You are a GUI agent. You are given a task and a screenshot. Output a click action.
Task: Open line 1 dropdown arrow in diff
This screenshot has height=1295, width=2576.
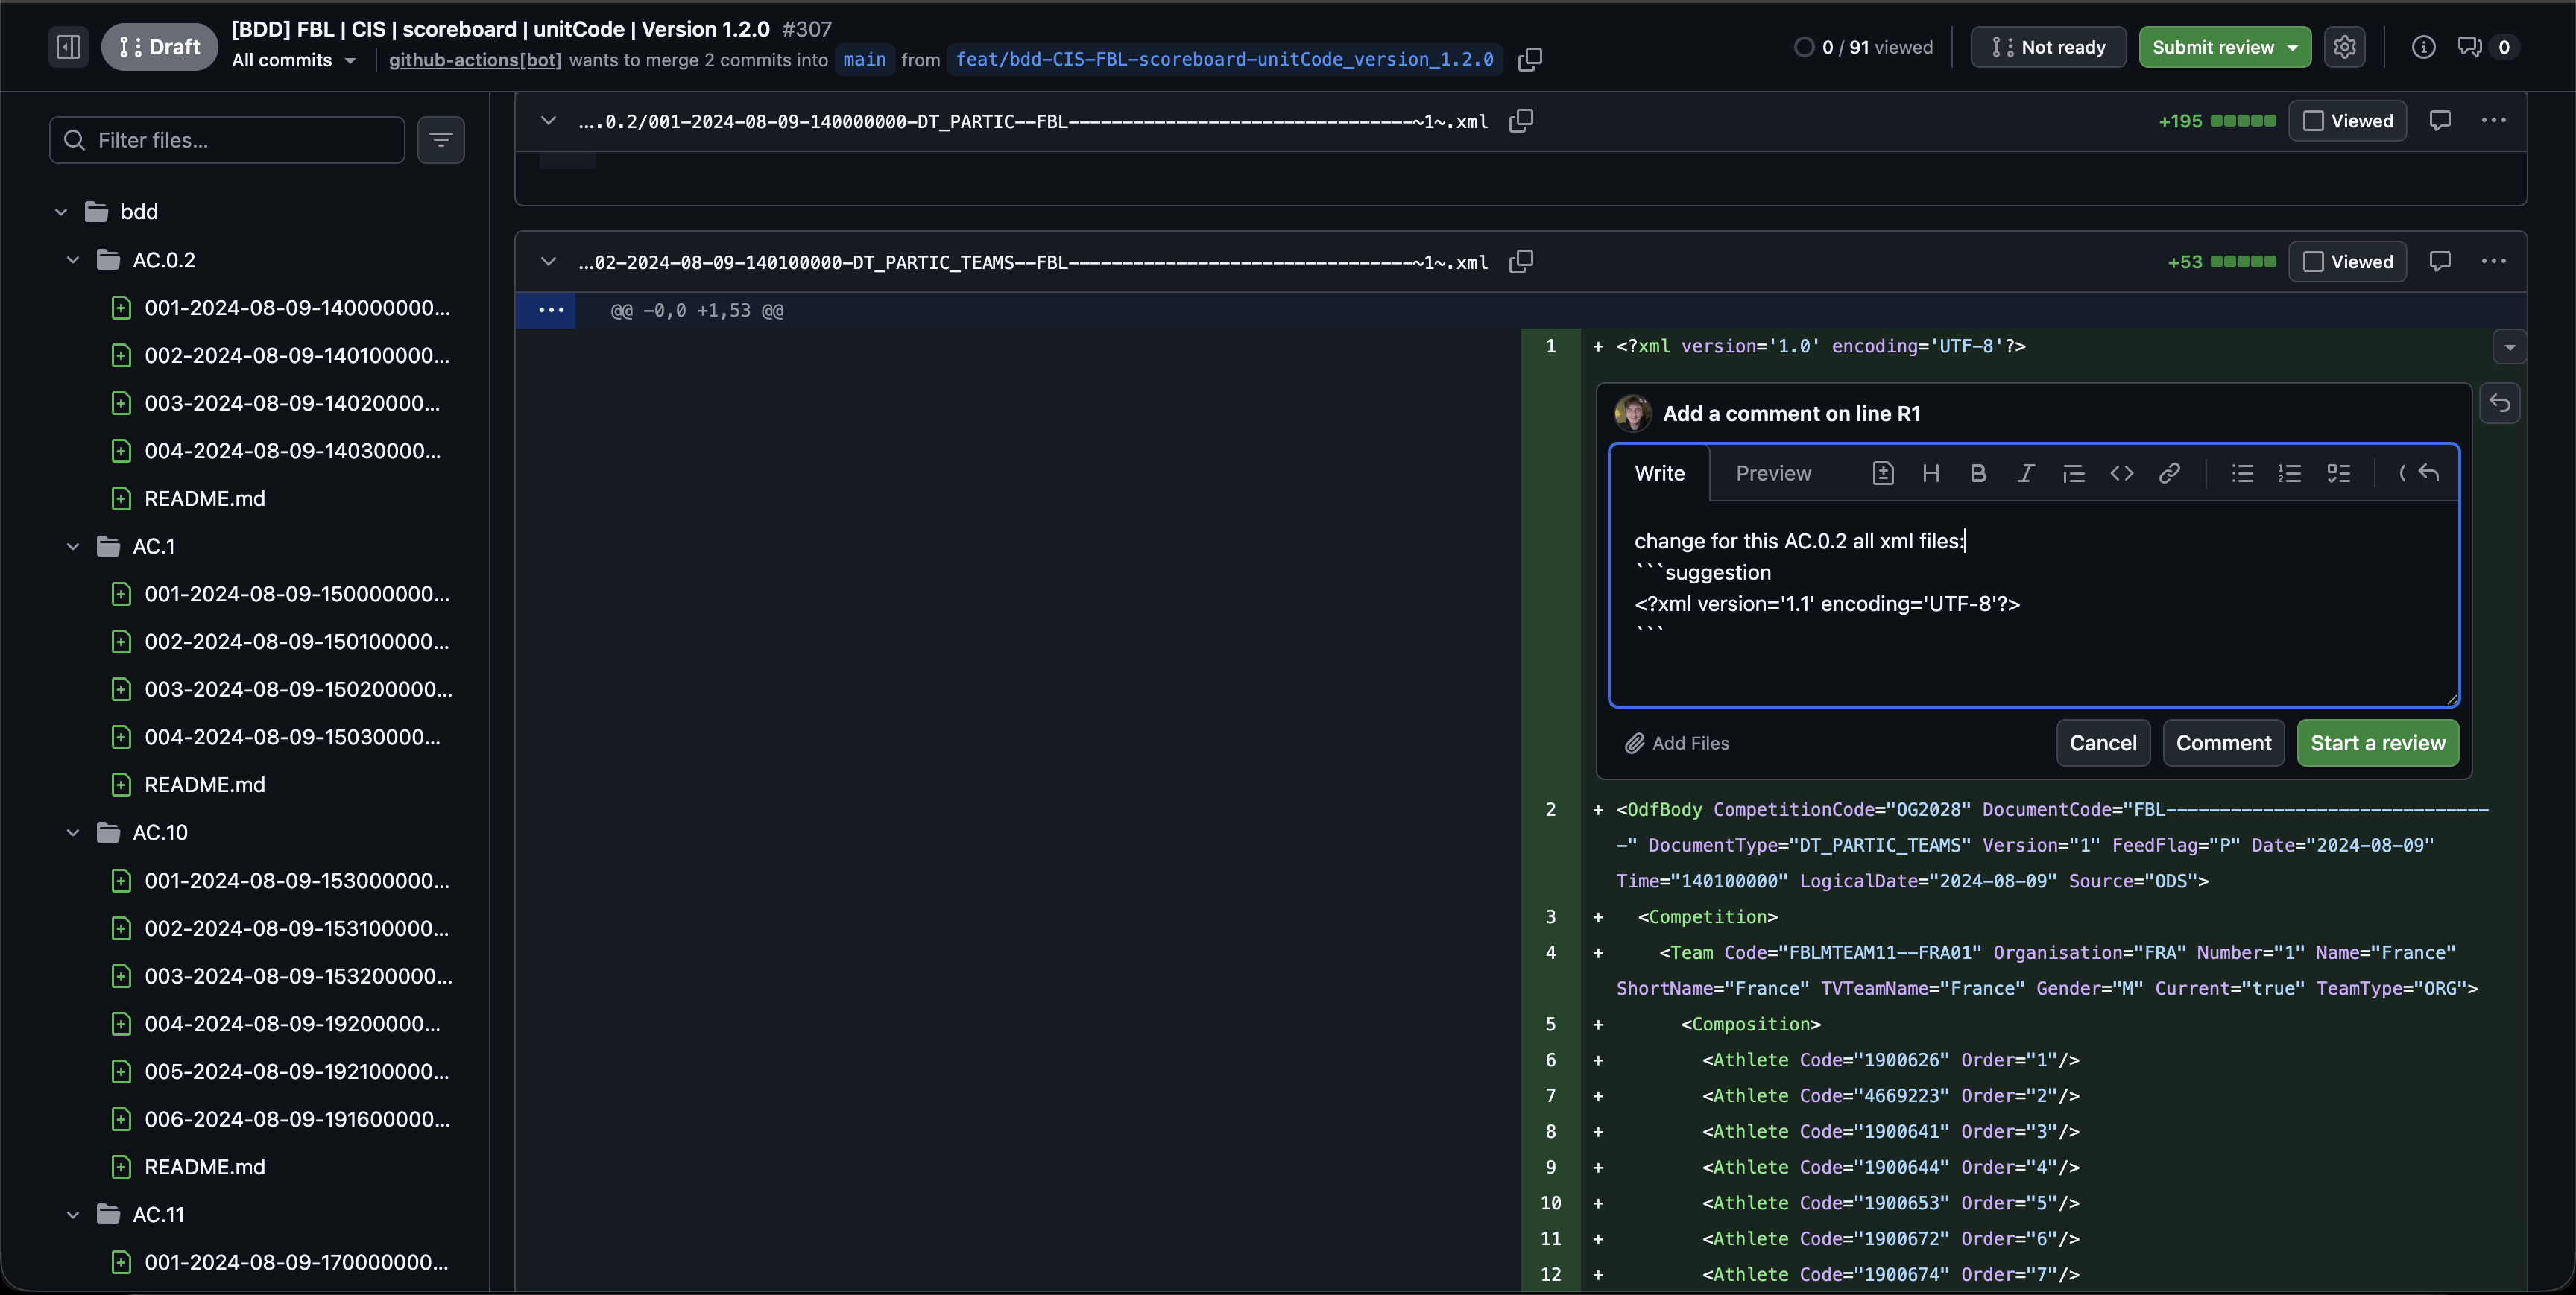[2509, 347]
